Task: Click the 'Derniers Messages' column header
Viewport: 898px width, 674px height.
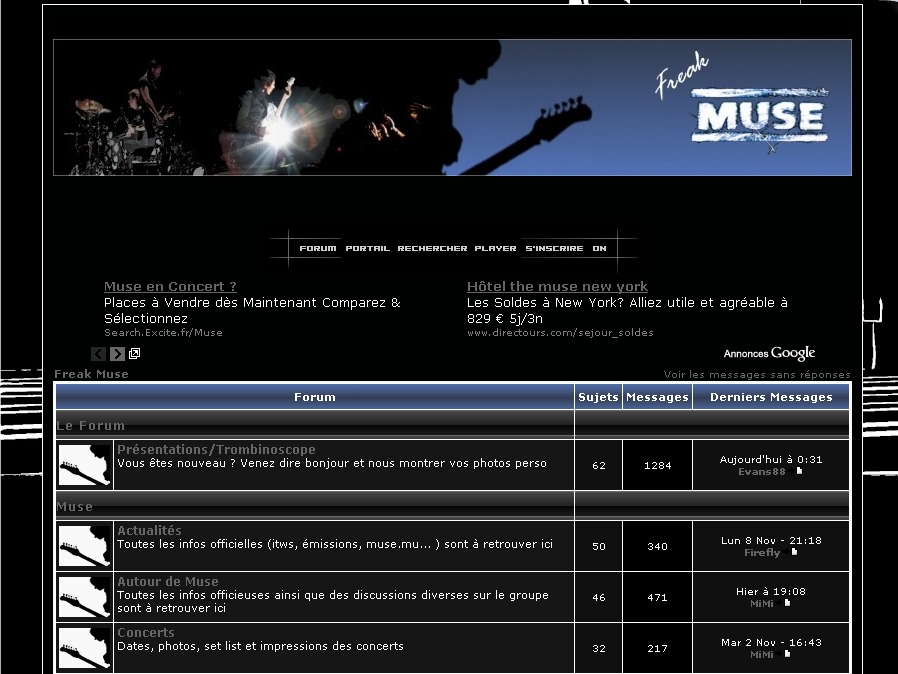Action: pyautogui.click(x=771, y=397)
